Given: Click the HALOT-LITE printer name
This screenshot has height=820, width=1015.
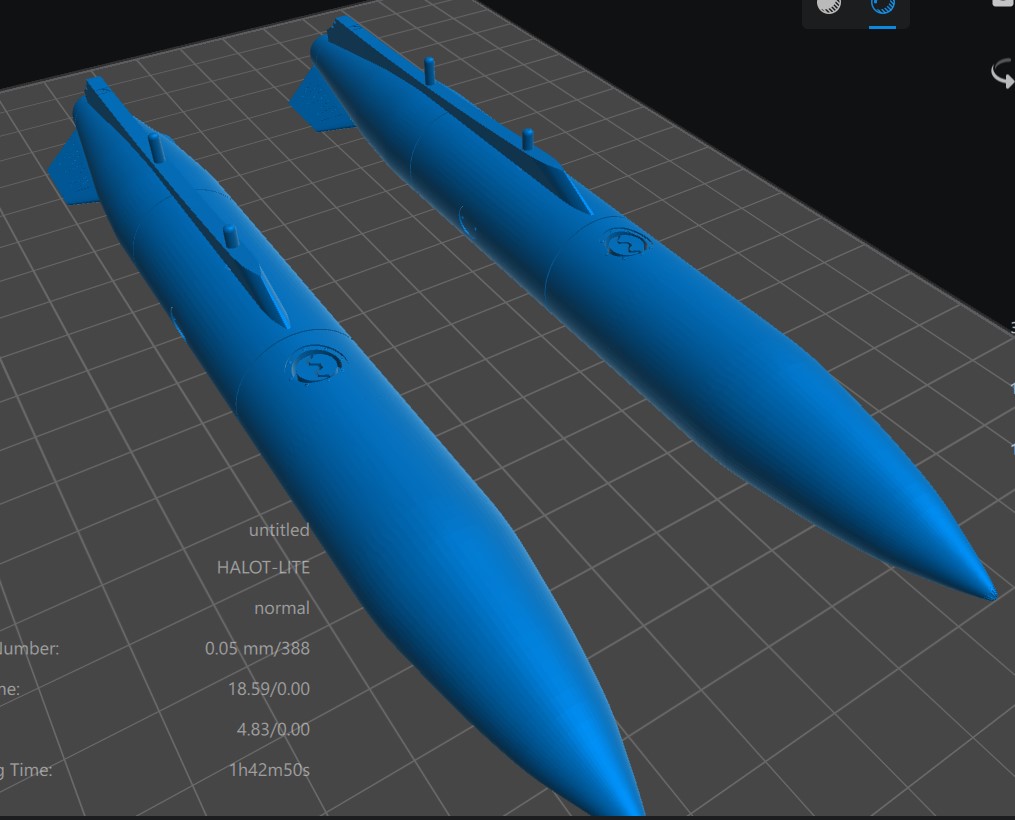Looking at the screenshot, I should (263, 567).
